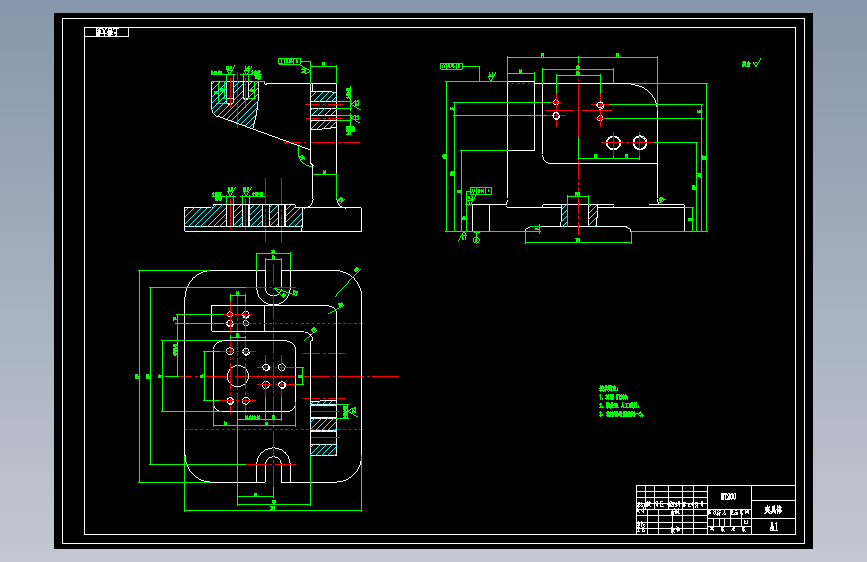Select the hatched key block at front view bottom
Viewport: 867px width, 562px height.
579,215
